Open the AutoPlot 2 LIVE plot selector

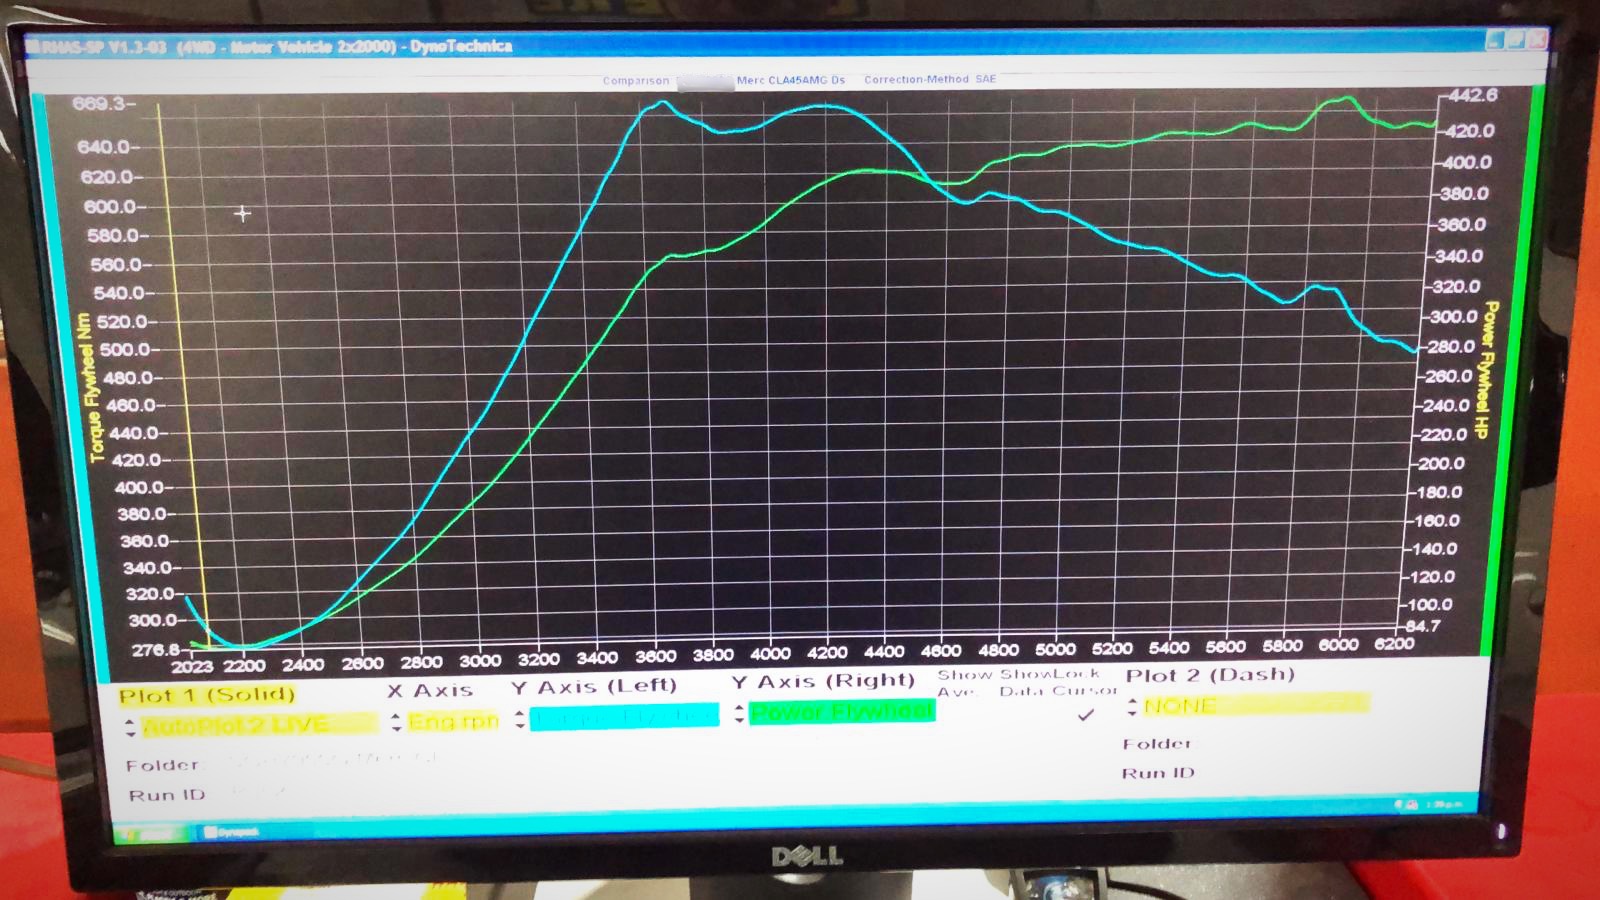click(258, 724)
